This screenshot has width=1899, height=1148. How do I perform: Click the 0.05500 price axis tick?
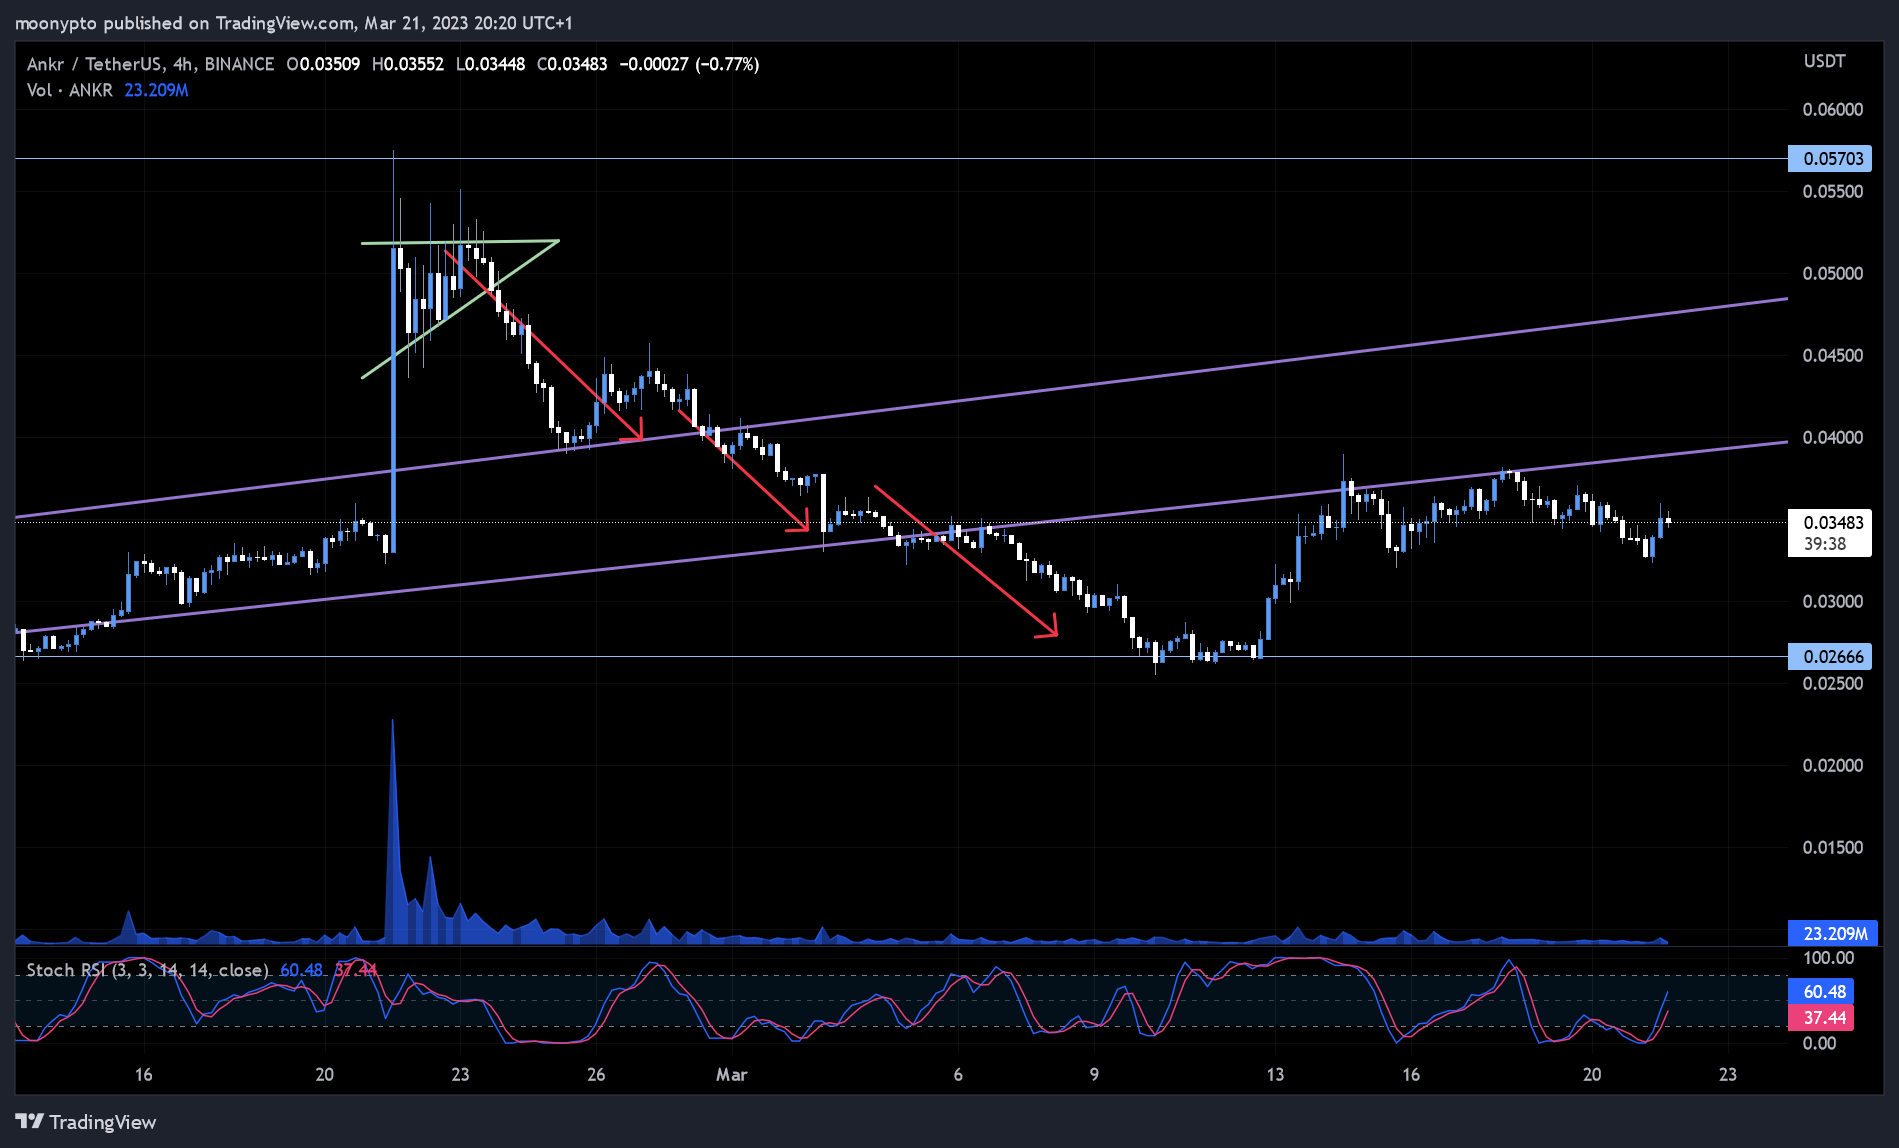click(1833, 191)
